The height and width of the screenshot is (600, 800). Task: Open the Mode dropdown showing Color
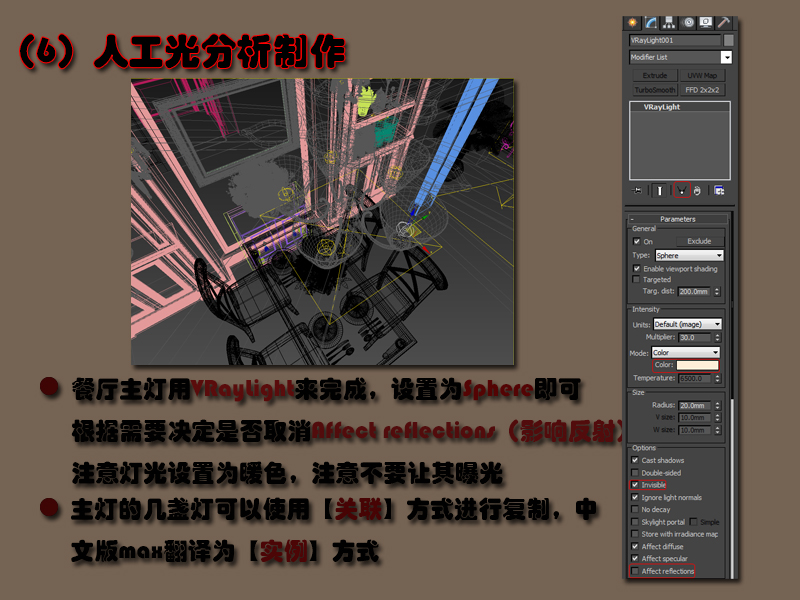686,353
